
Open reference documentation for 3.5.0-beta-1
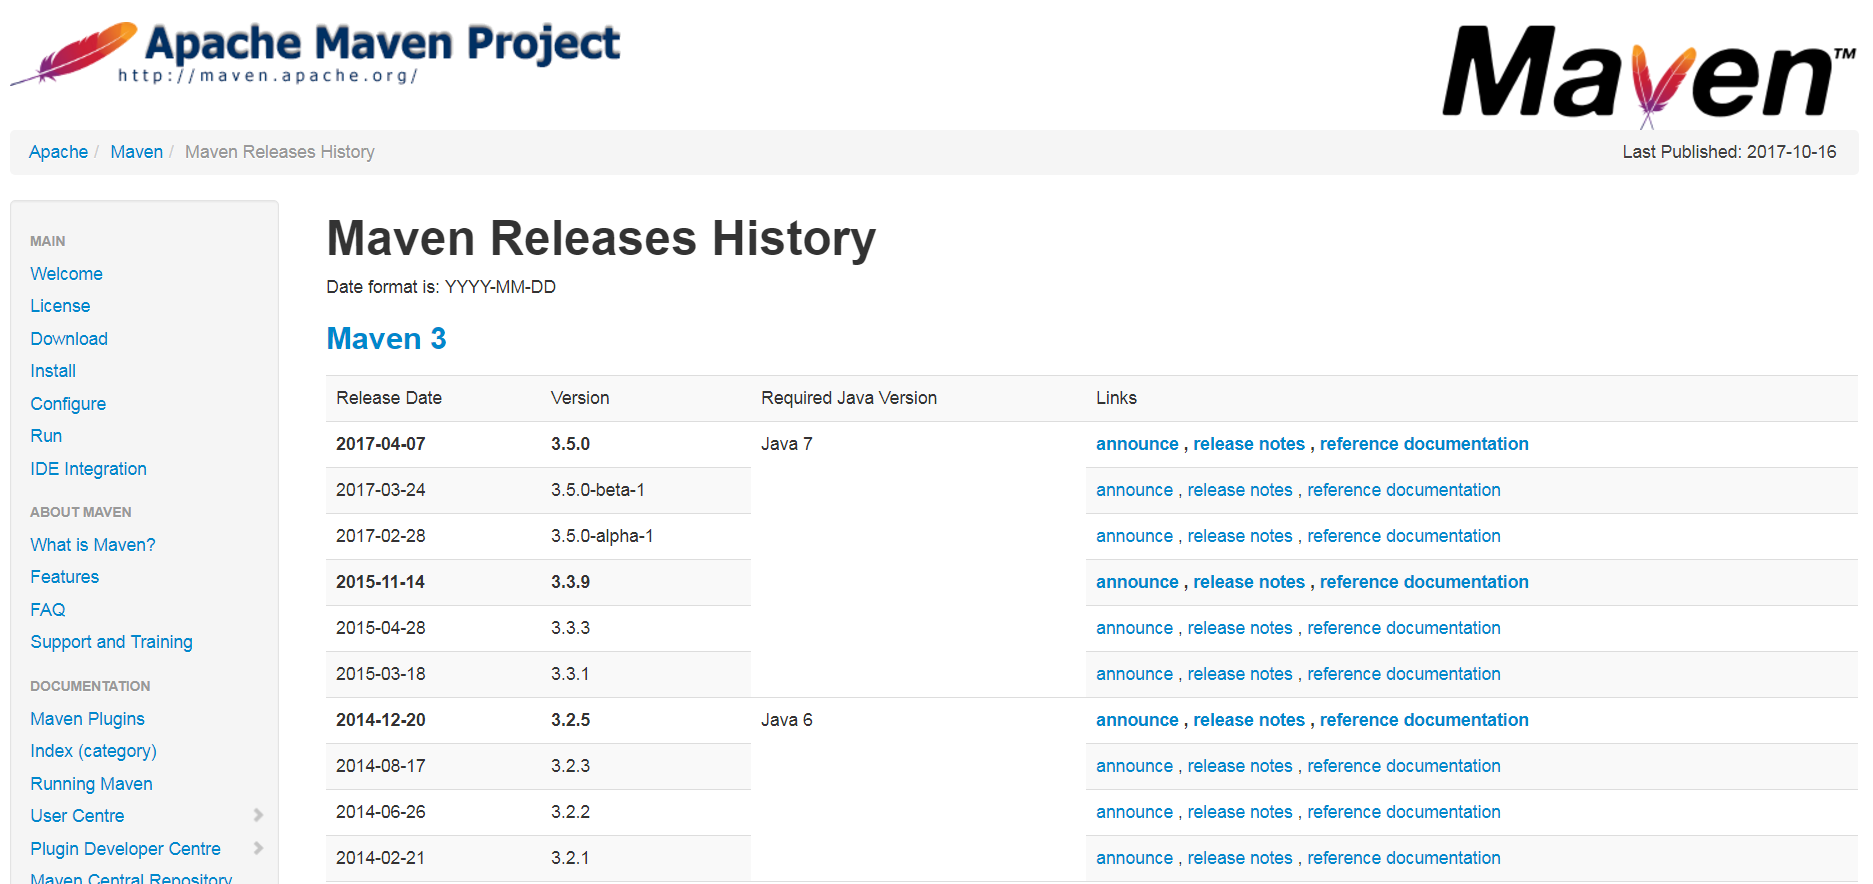click(1404, 490)
